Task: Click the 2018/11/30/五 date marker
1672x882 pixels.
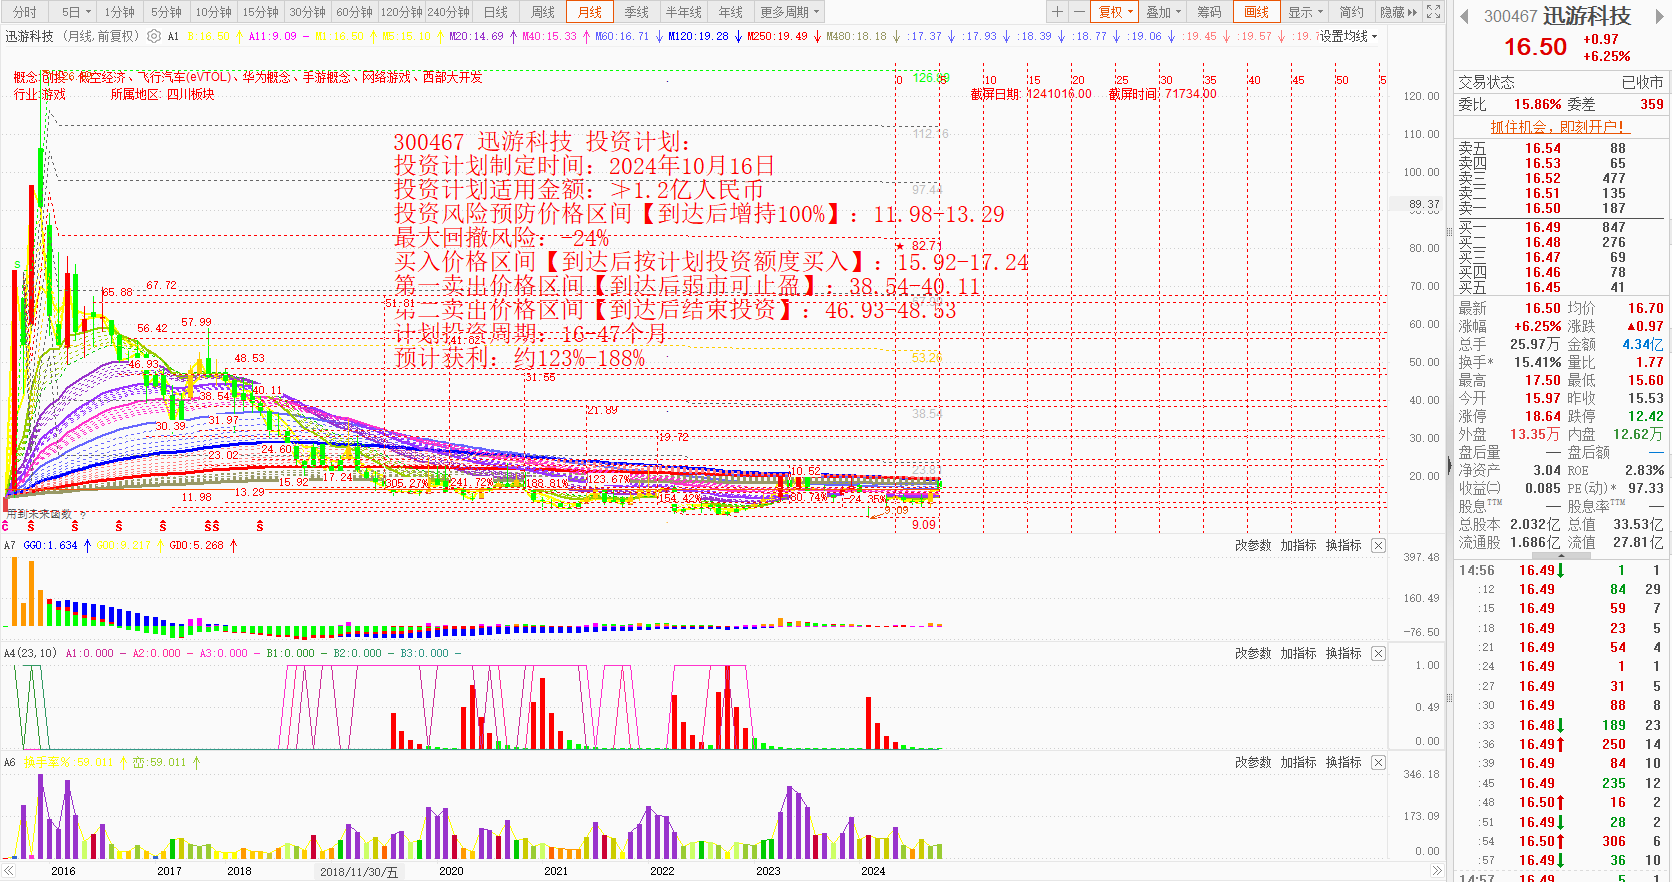Action: coord(358,871)
